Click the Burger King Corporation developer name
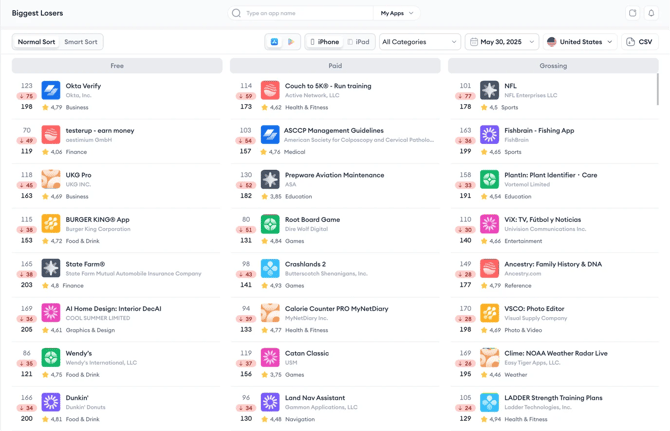The height and width of the screenshot is (431, 670). tap(98, 229)
